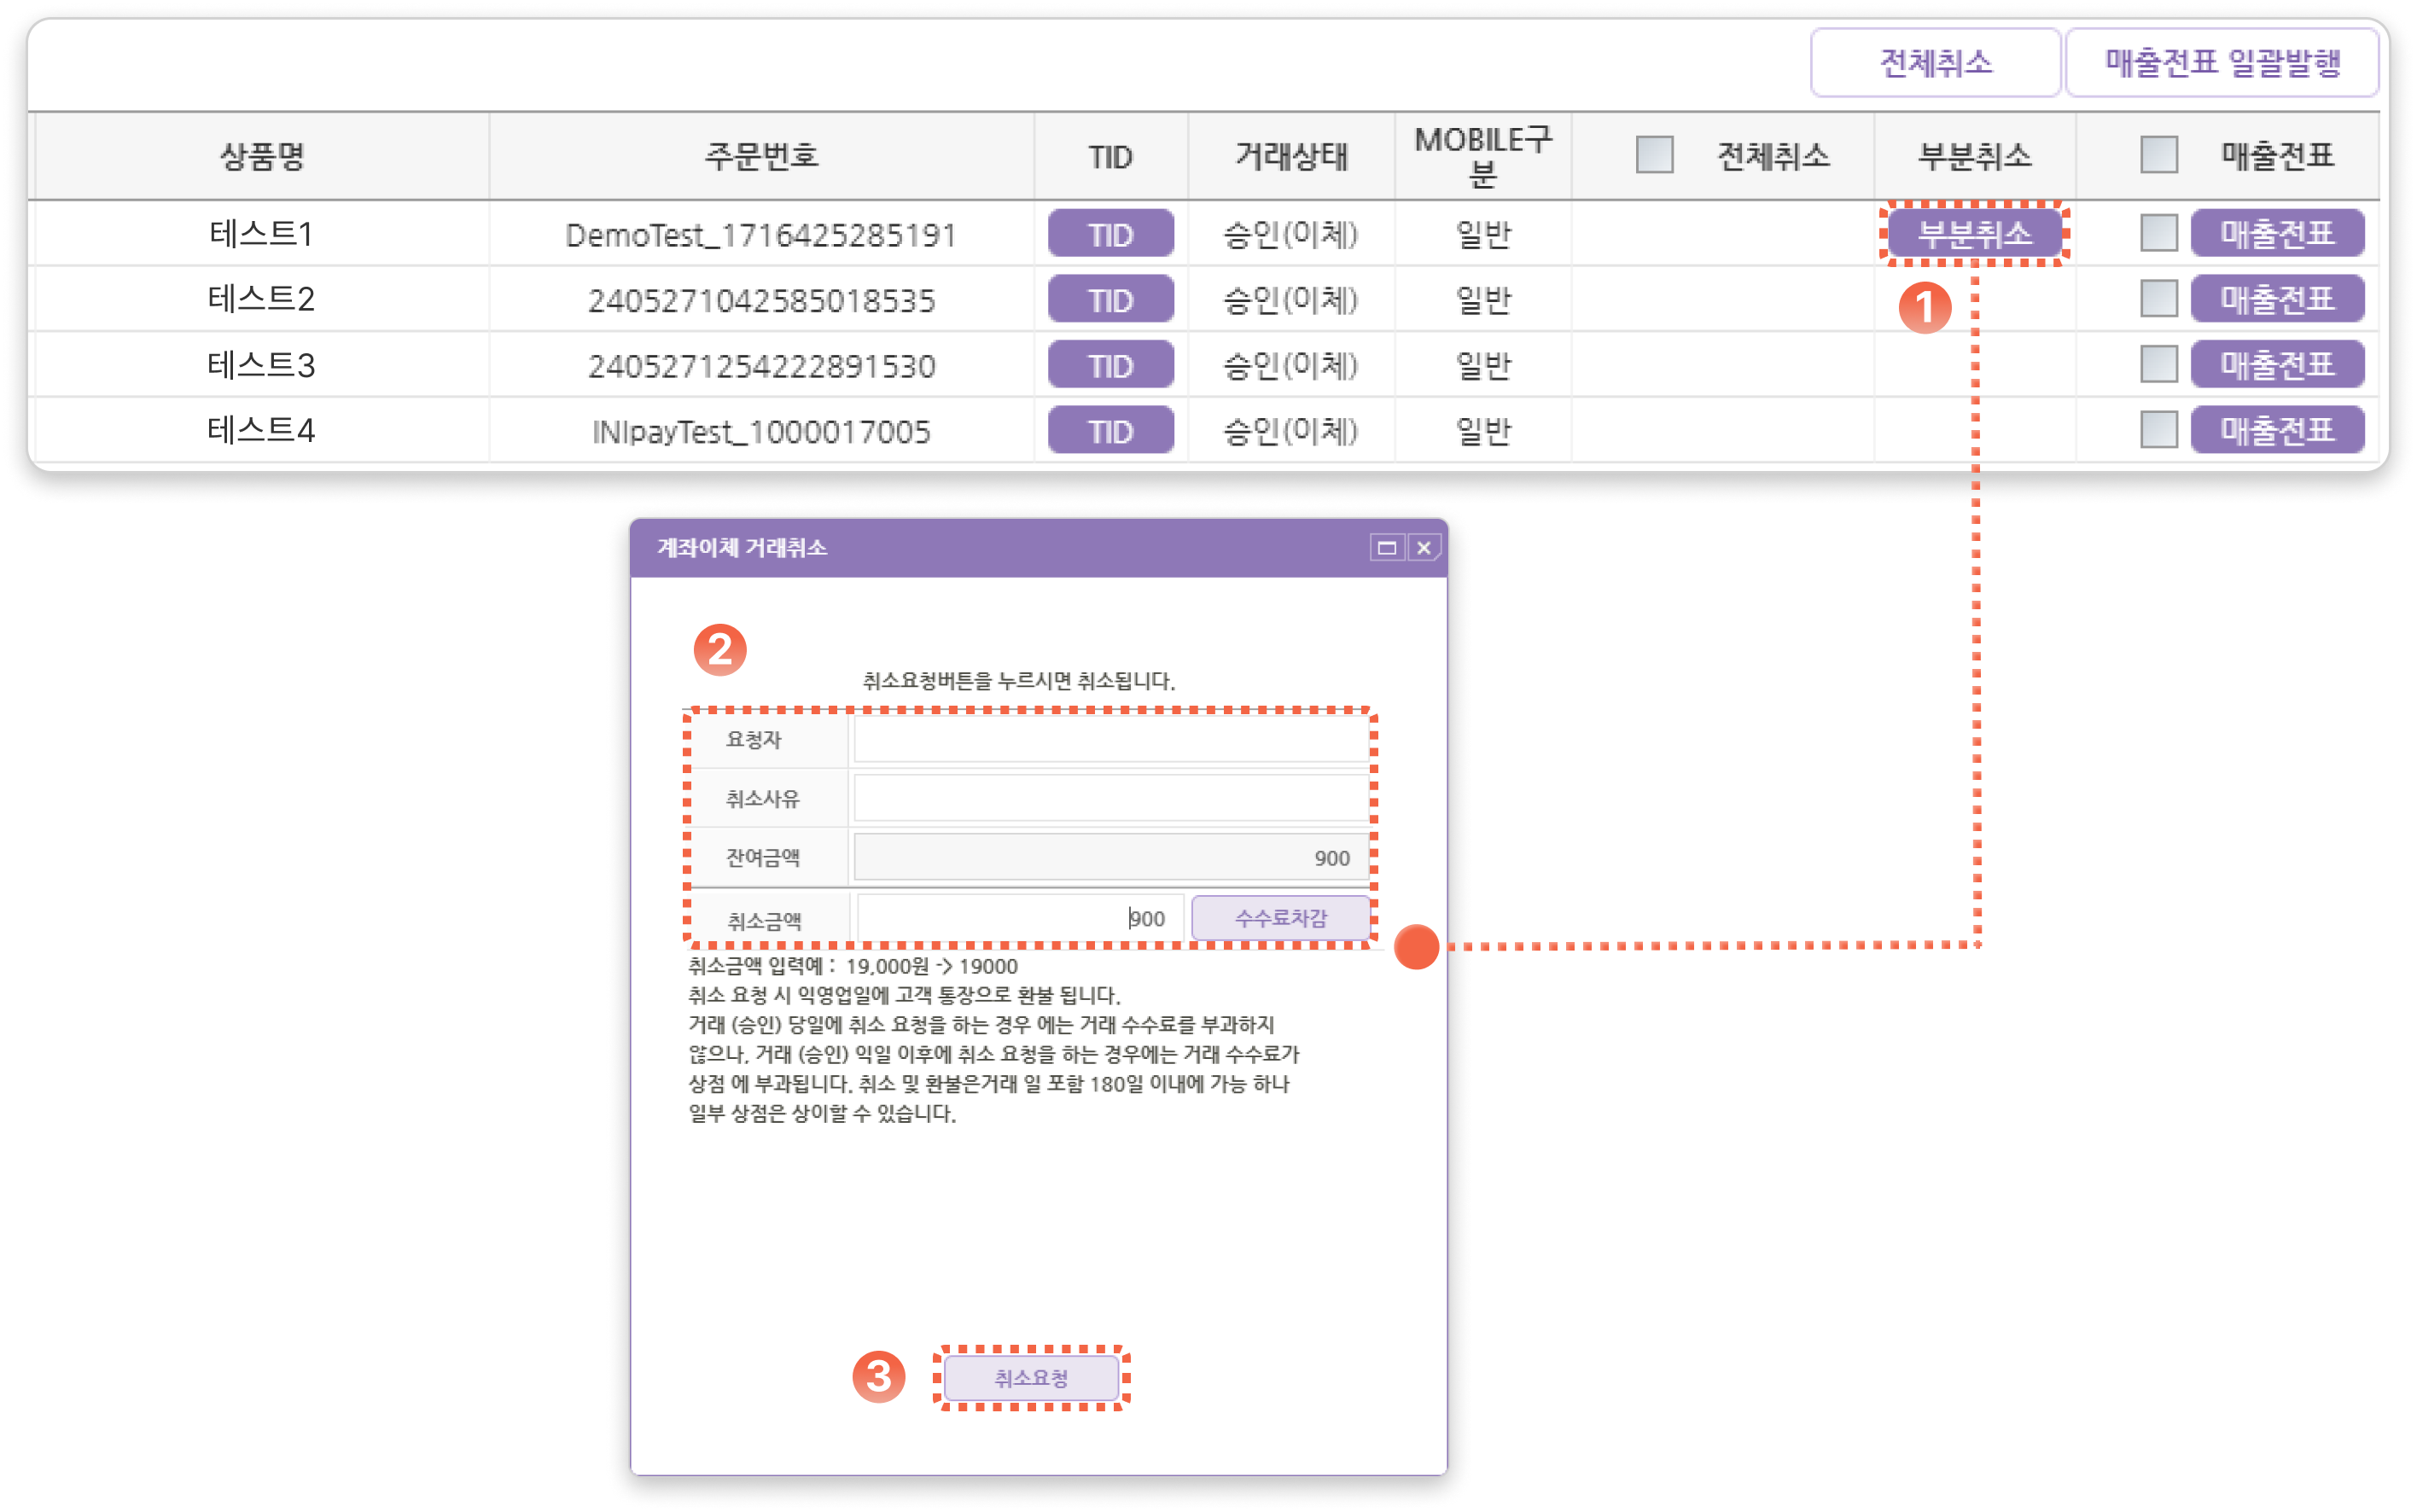Screen dimensions: 2417x1512
Task: Open the TID button for 테스트2
Action: [x=1110, y=299]
